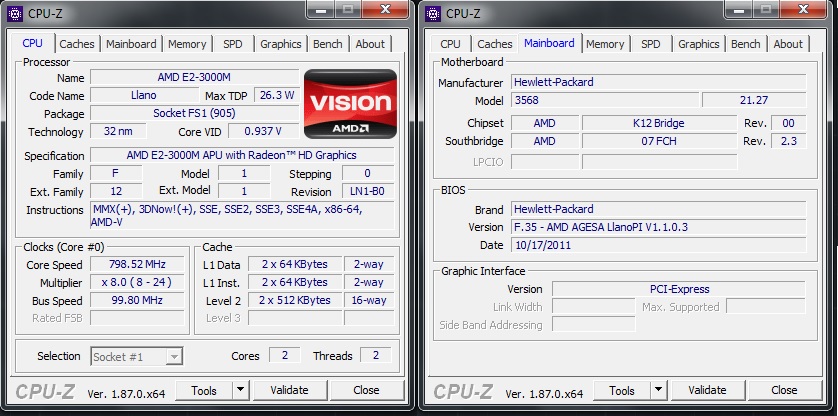Select Bench tab in the right window
Image resolution: width=838 pixels, height=416 pixels.
(746, 44)
